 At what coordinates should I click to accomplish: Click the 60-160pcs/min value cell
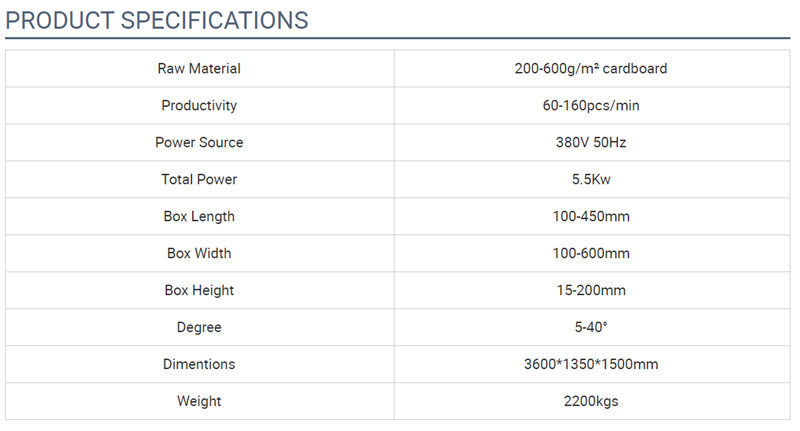(x=592, y=106)
